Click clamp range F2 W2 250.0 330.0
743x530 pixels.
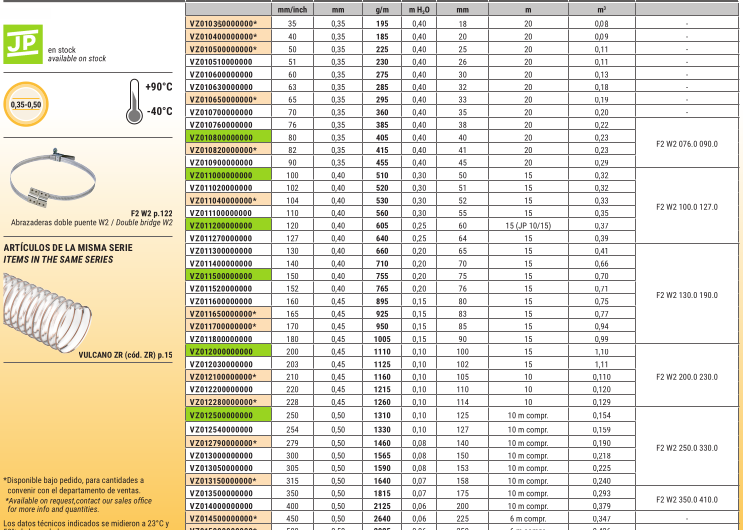click(x=687, y=447)
